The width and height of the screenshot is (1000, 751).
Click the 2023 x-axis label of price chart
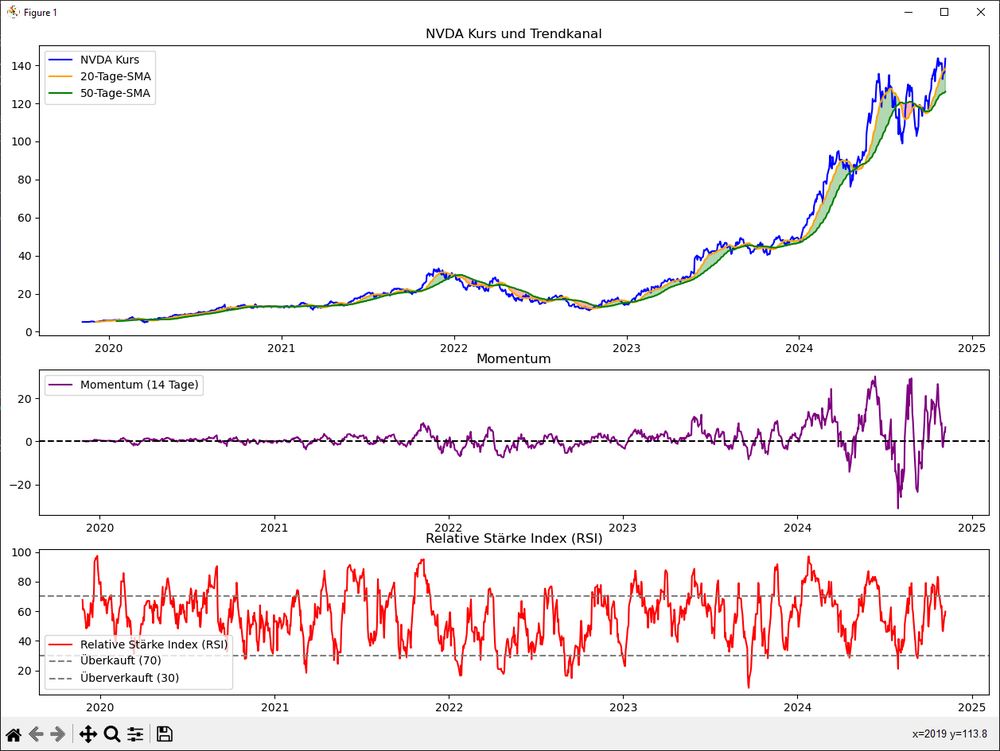(x=626, y=348)
